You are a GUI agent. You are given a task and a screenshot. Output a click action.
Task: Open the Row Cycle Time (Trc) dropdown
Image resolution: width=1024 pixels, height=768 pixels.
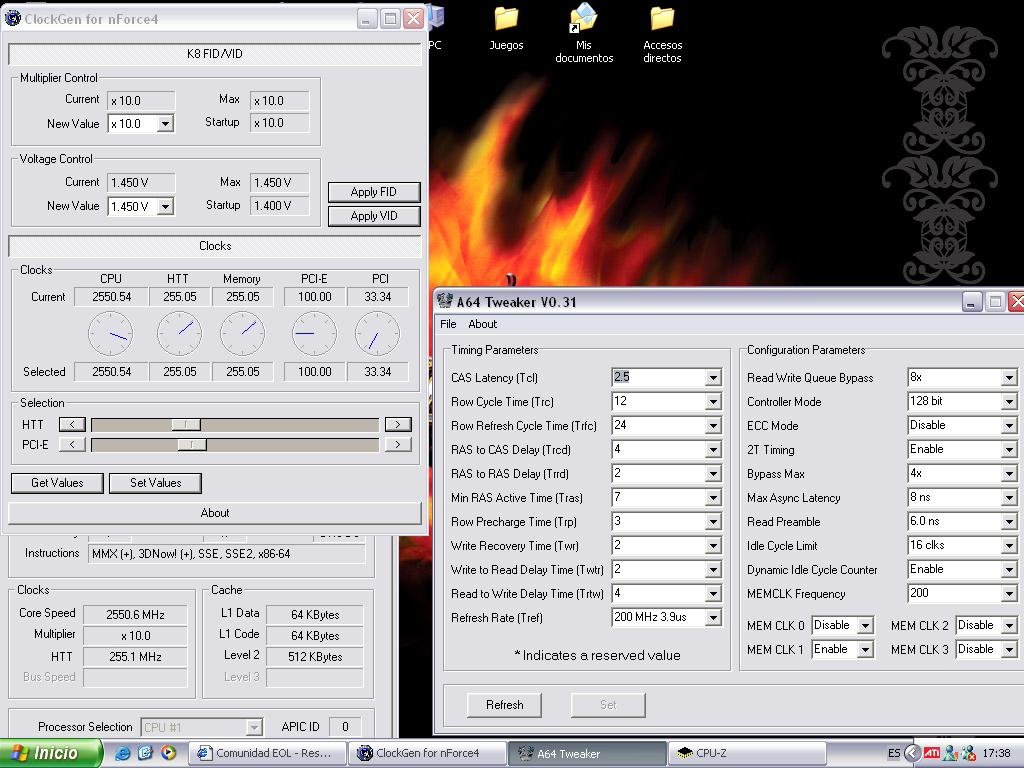click(713, 402)
